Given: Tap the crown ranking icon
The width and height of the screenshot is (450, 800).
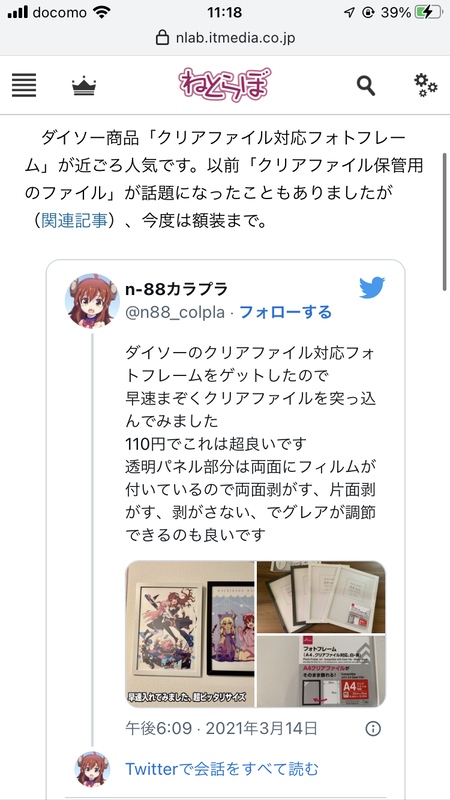Looking at the screenshot, I should (84, 86).
